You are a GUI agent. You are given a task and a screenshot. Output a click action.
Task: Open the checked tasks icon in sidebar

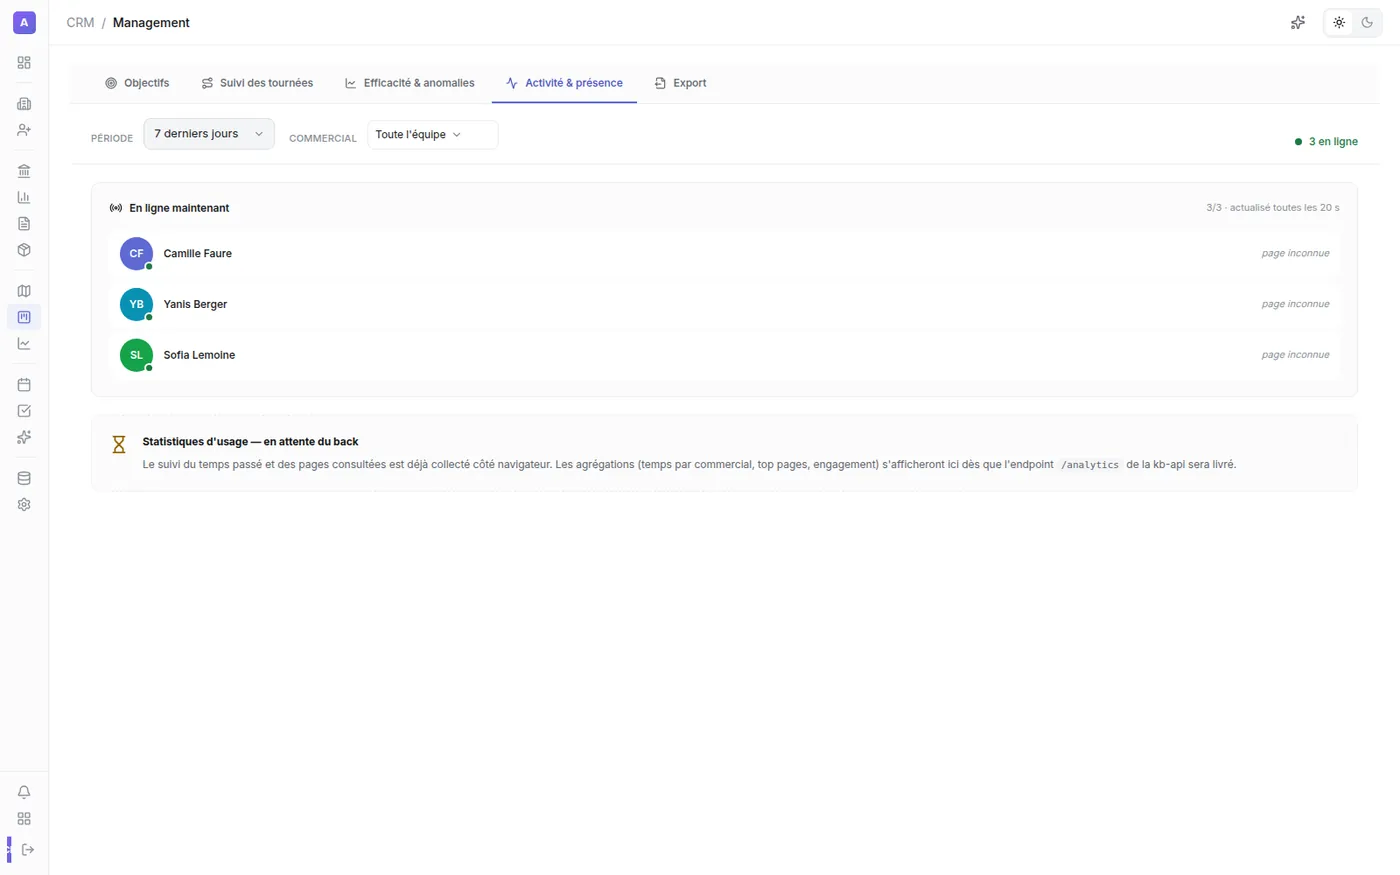24,411
